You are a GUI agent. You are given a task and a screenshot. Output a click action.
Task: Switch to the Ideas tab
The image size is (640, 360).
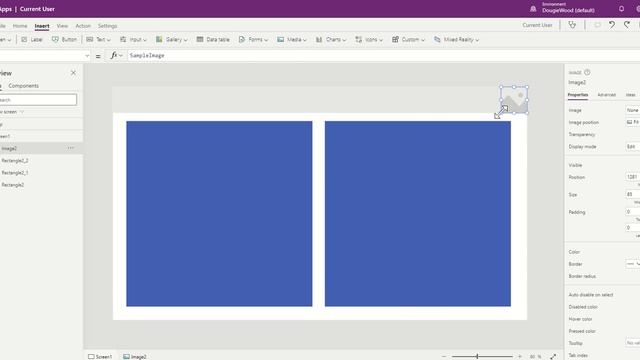point(631,95)
